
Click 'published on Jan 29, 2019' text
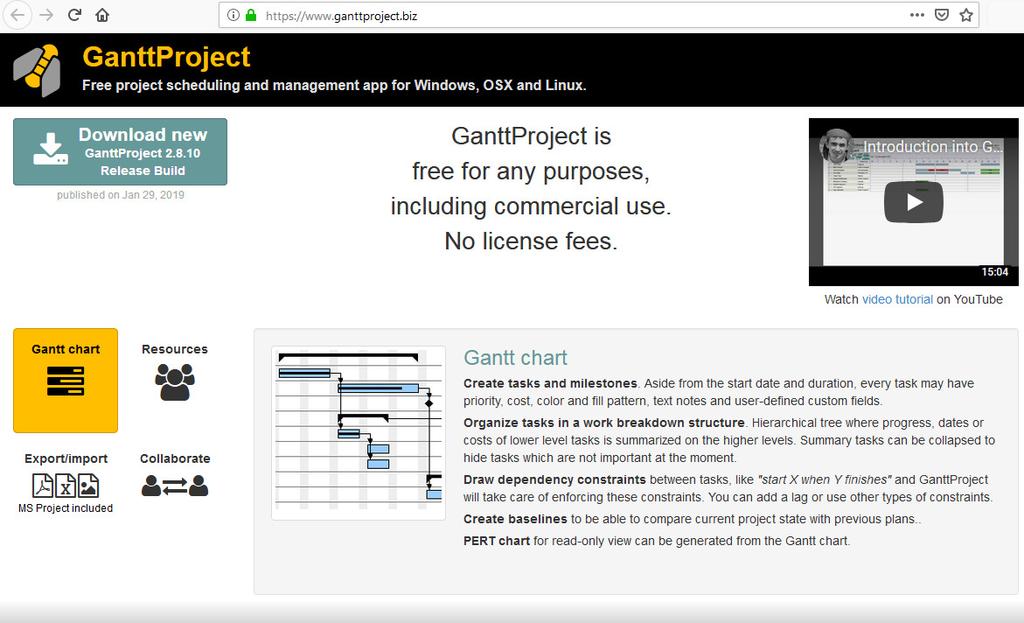[x=120, y=195]
